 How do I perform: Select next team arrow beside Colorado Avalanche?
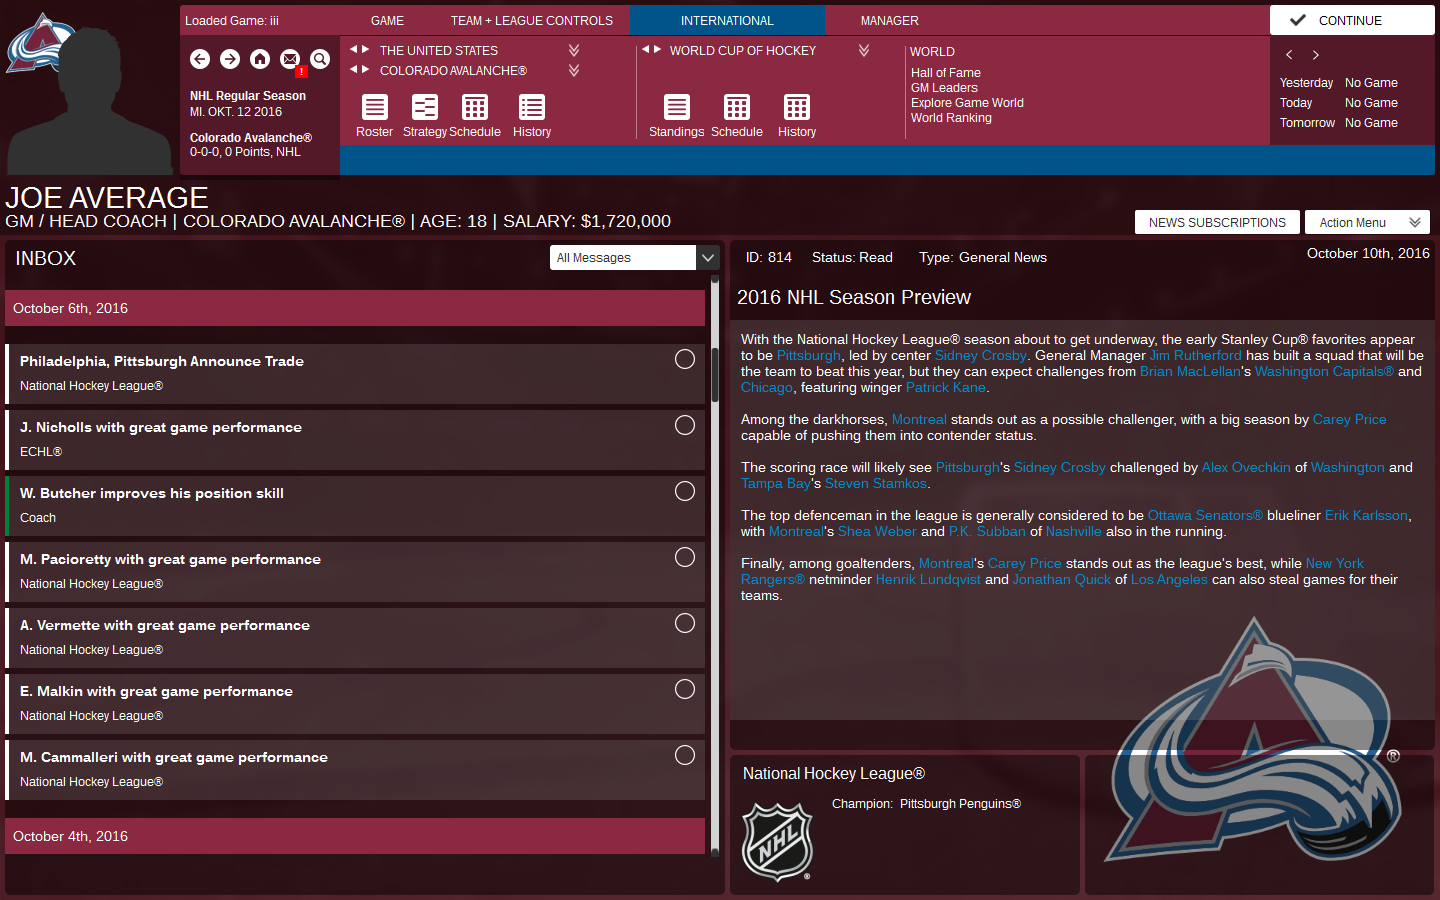(x=366, y=69)
